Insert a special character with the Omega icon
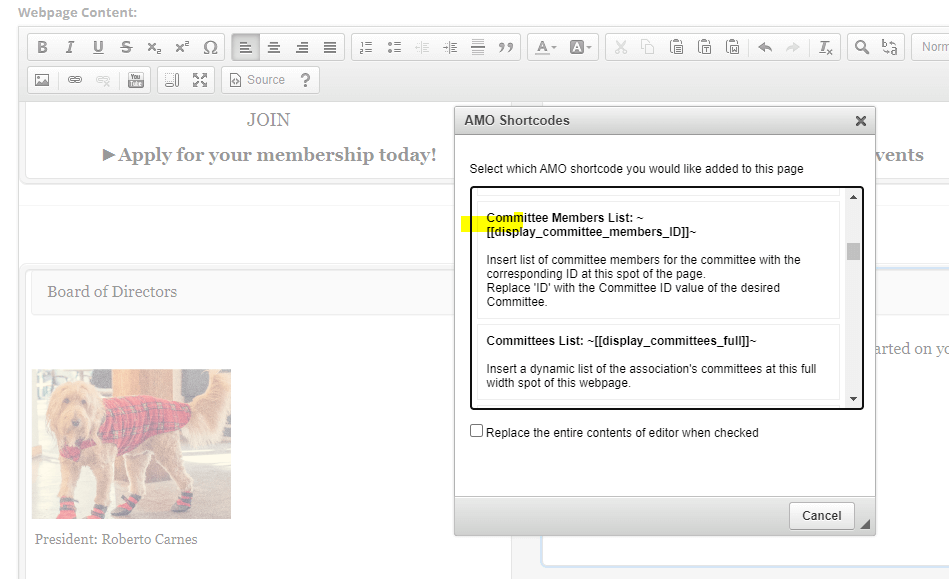 tap(210, 47)
